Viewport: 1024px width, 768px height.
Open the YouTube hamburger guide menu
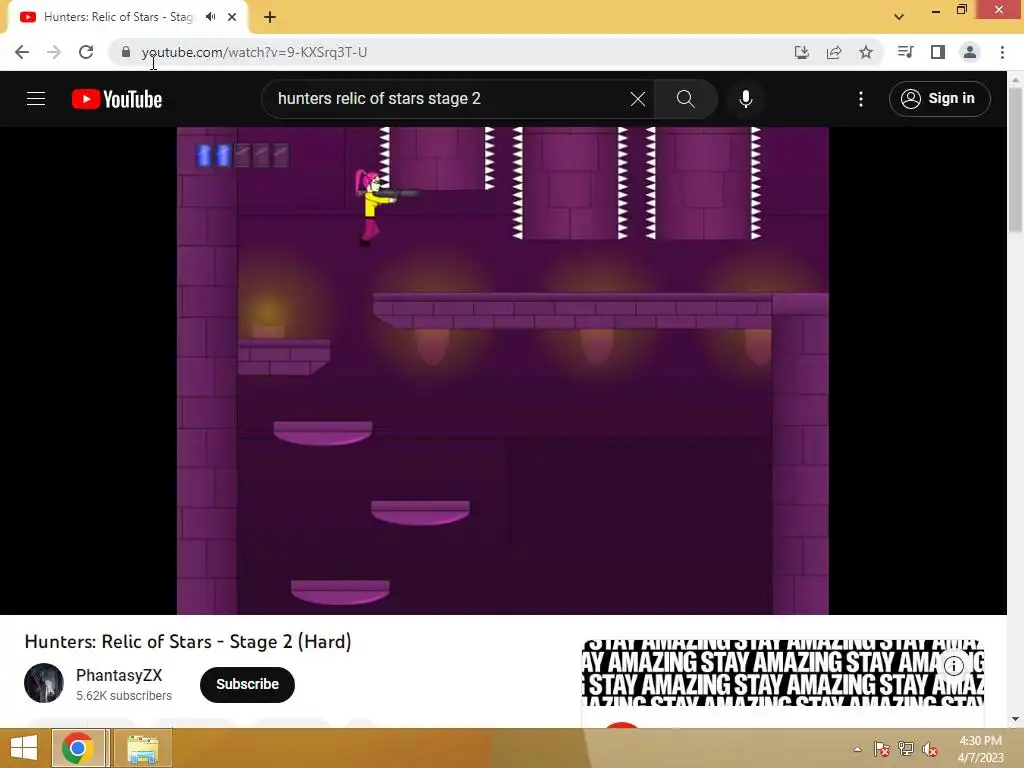36,99
